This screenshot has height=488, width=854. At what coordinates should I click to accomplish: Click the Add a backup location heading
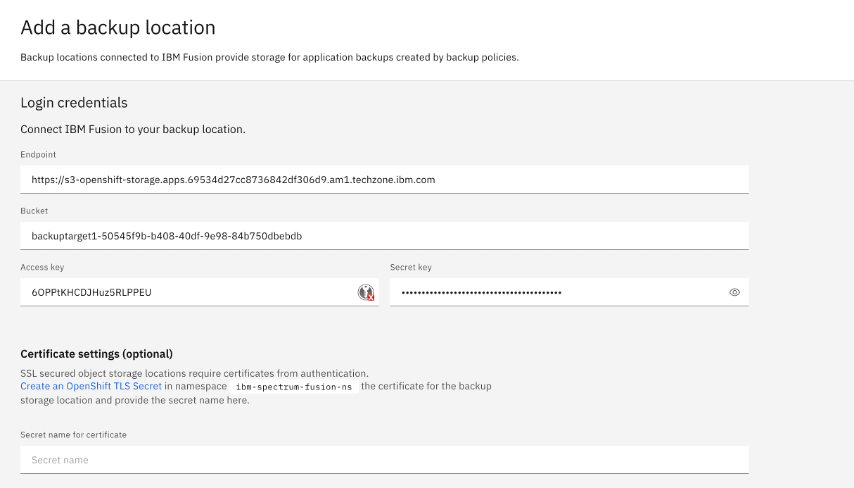coord(118,28)
